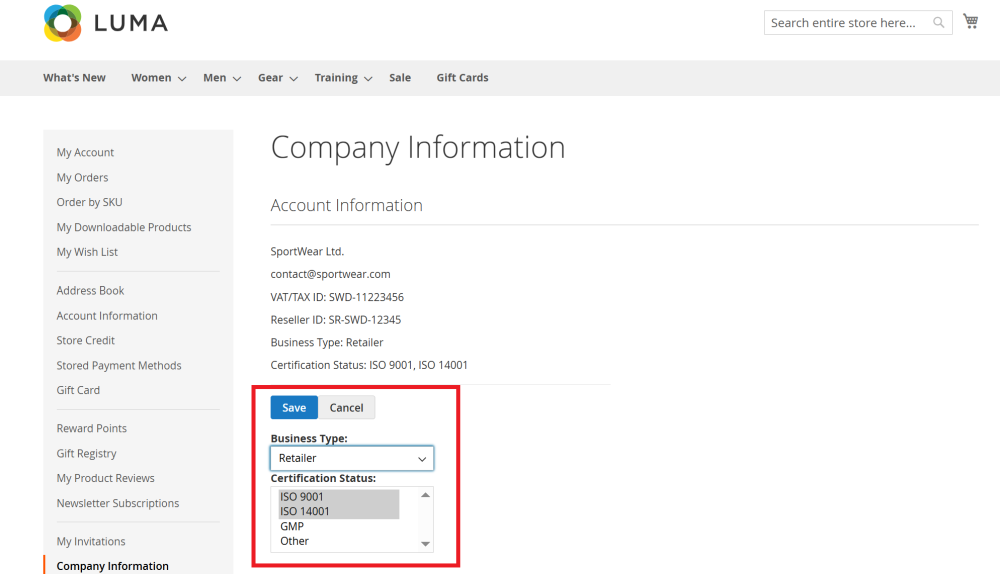Screen dimensions: 1000x574
Task: Expand the Men menu chevron
Action: [237, 78]
